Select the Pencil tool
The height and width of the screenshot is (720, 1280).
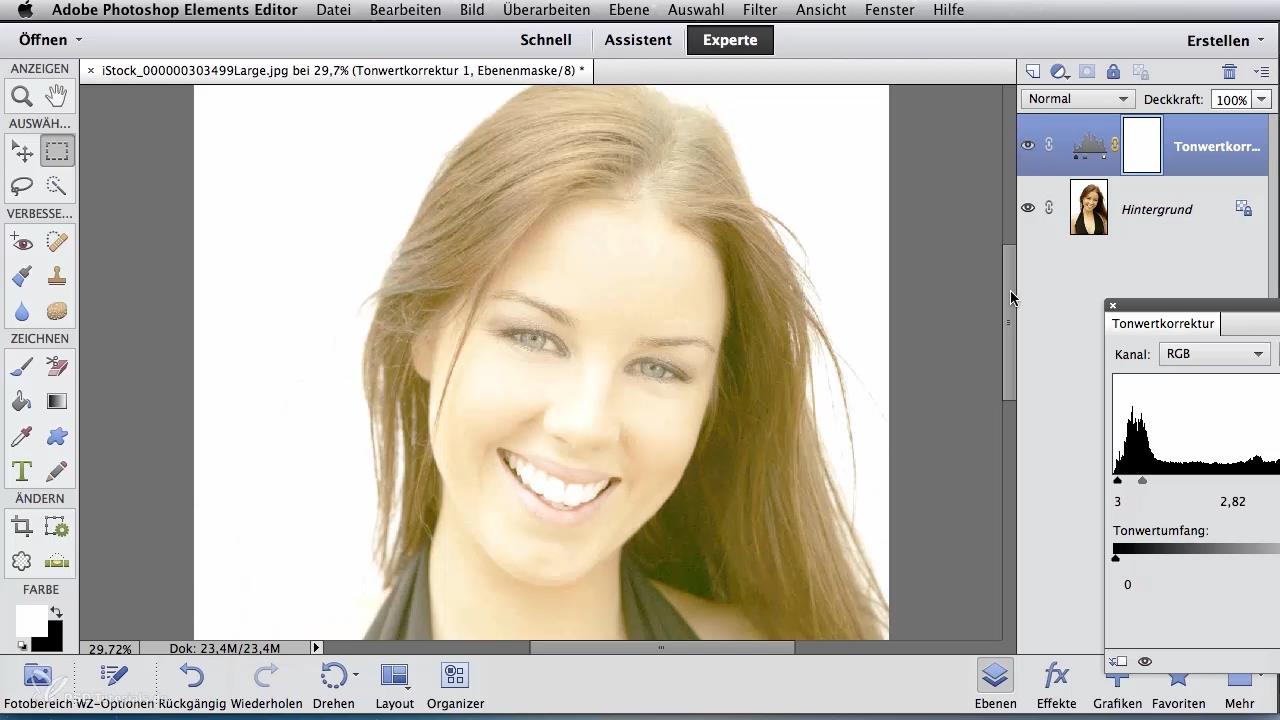[x=57, y=471]
